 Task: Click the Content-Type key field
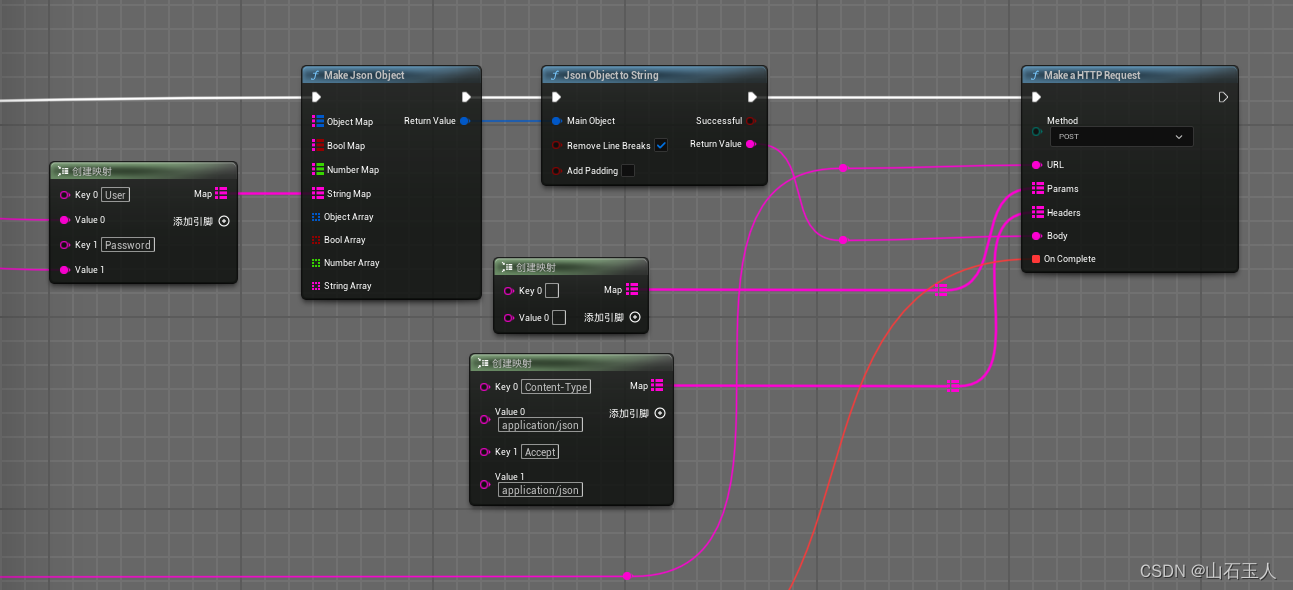click(x=556, y=387)
